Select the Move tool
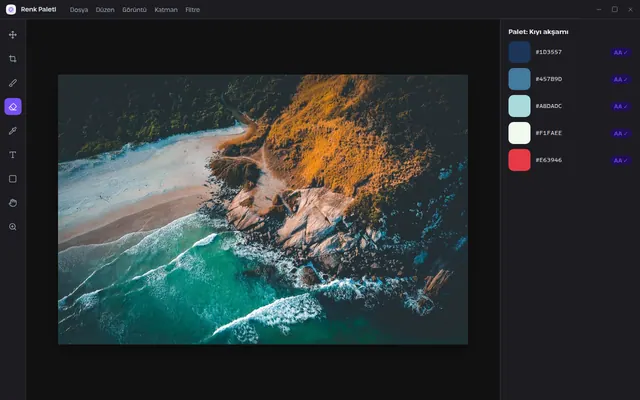Viewport: 640px width, 400px height. coord(13,35)
